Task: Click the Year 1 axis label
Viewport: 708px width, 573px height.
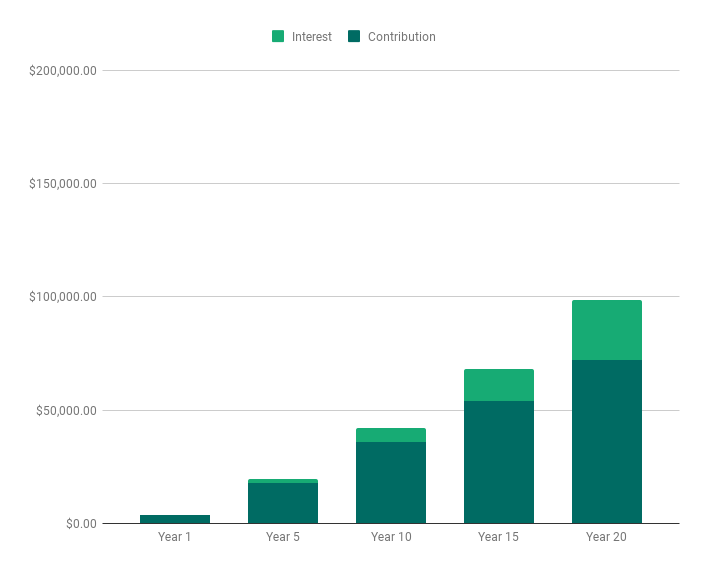Action: 175,537
